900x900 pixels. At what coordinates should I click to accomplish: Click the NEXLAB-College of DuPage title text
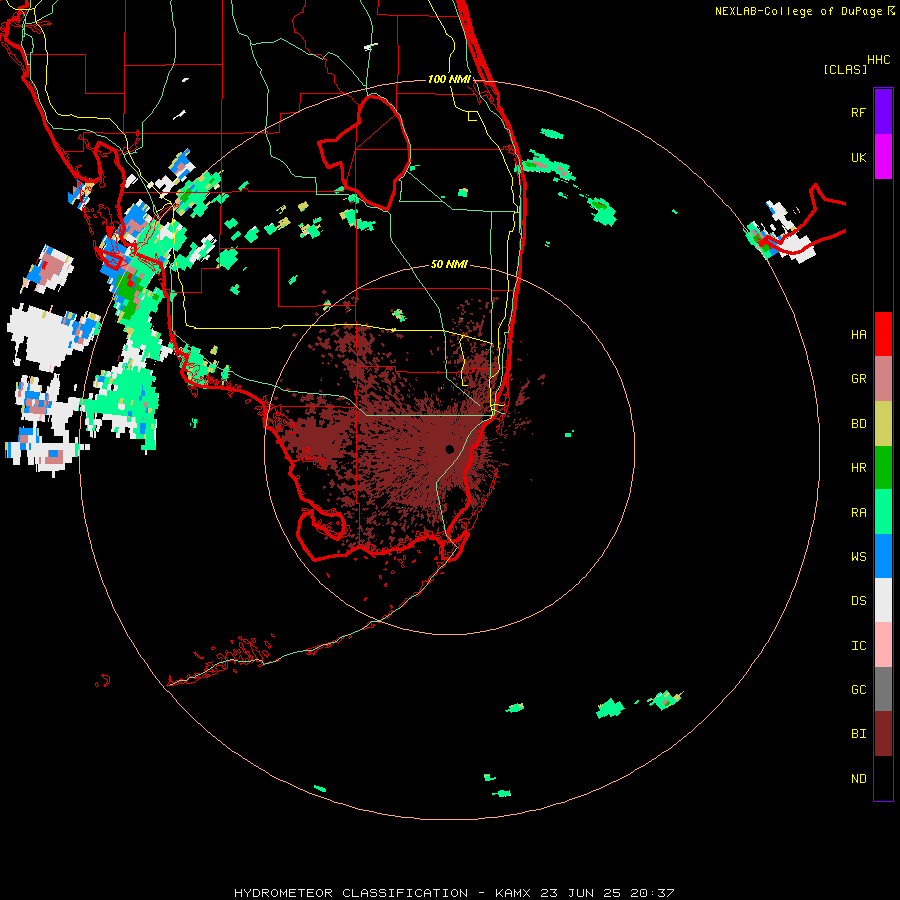point(800,11)
